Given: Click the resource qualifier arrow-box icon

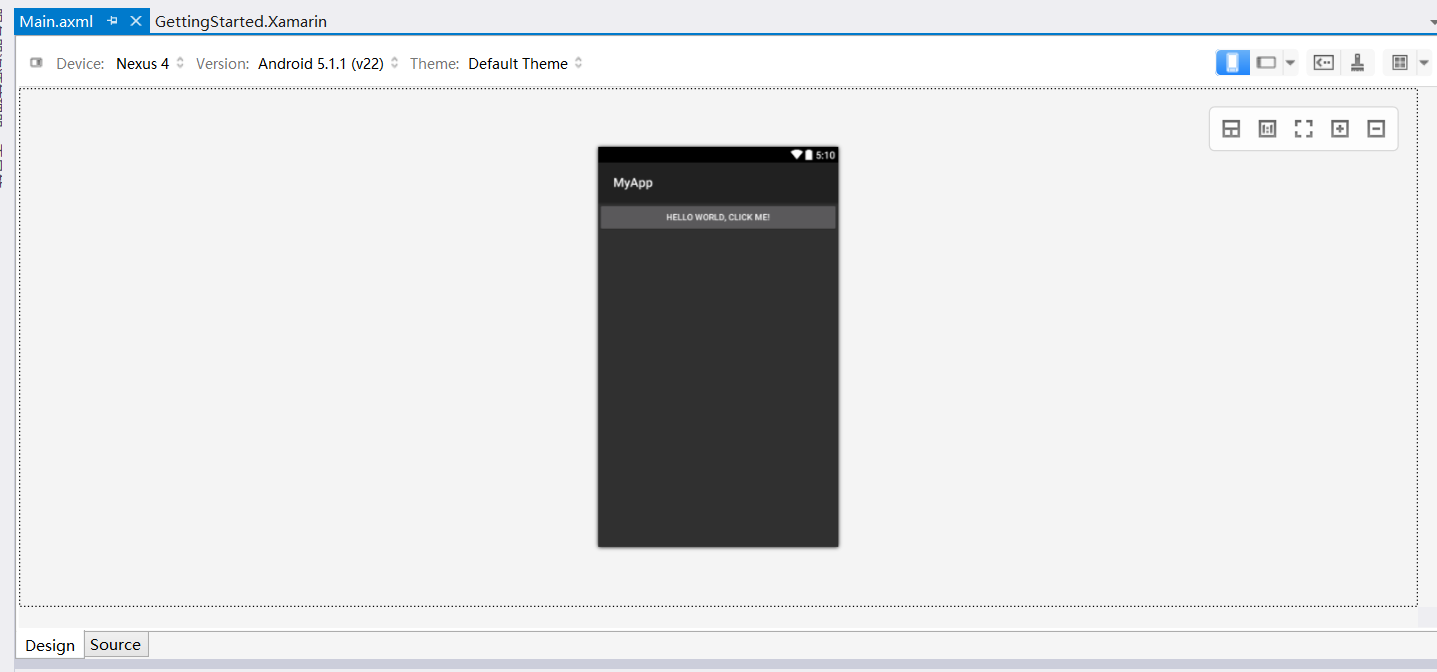Looking at the screenshot, I should [1323, 63].
